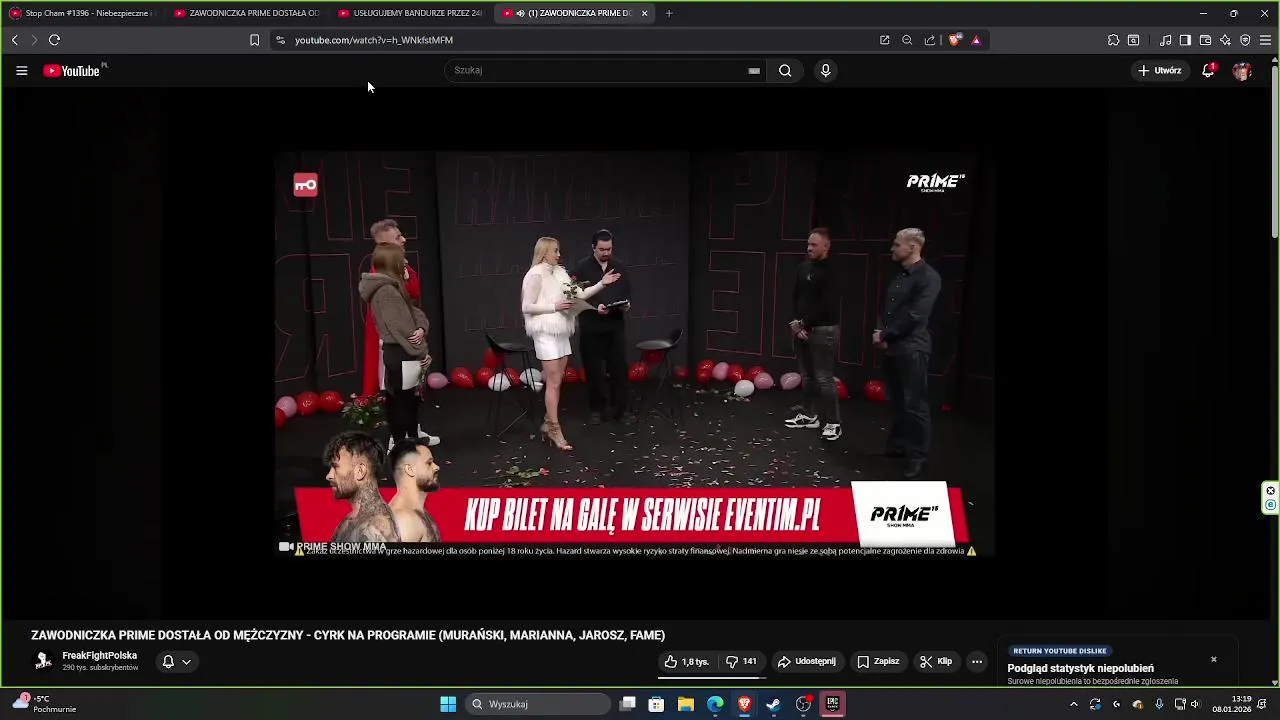Open Brave Shields lion icon
This screenshot has height=720, width=1280.
point(954,40)
